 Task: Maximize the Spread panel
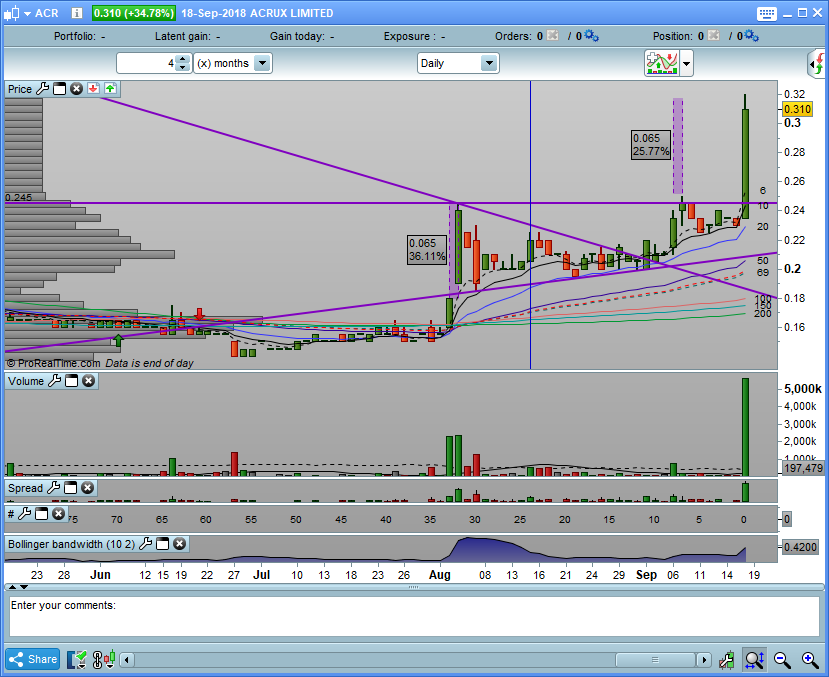[70, 488]
